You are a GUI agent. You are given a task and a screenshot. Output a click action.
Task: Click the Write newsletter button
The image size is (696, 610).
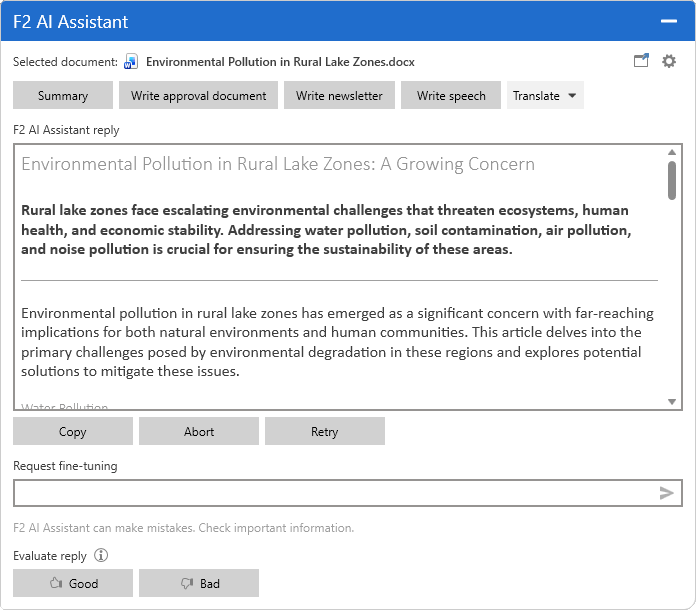pos(339,95)
